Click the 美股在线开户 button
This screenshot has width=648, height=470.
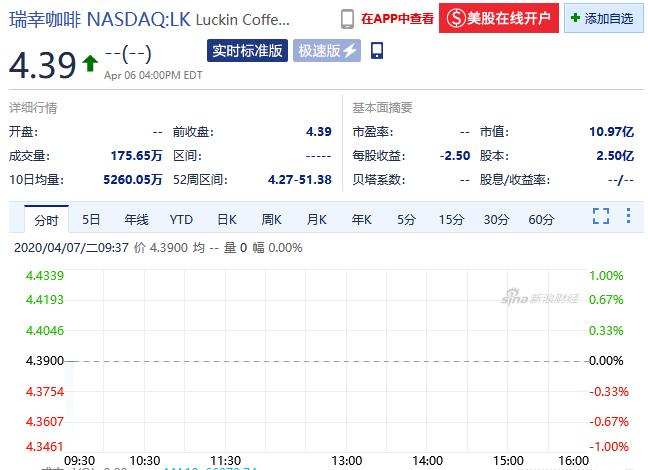499,18
